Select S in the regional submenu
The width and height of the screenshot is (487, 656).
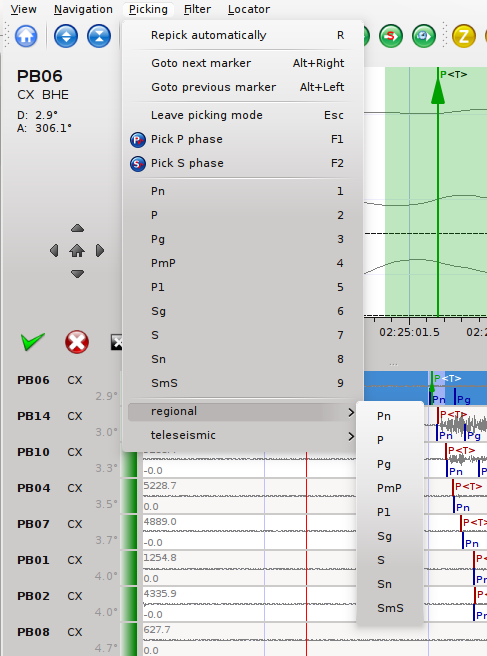(x=390, y=560)
